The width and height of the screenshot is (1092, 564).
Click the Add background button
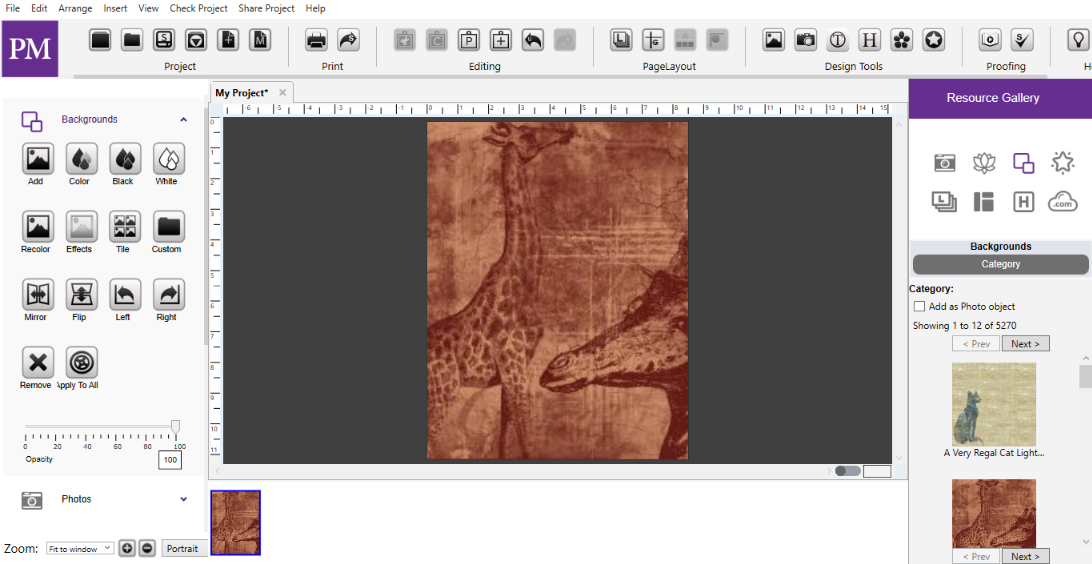point(36,159)
